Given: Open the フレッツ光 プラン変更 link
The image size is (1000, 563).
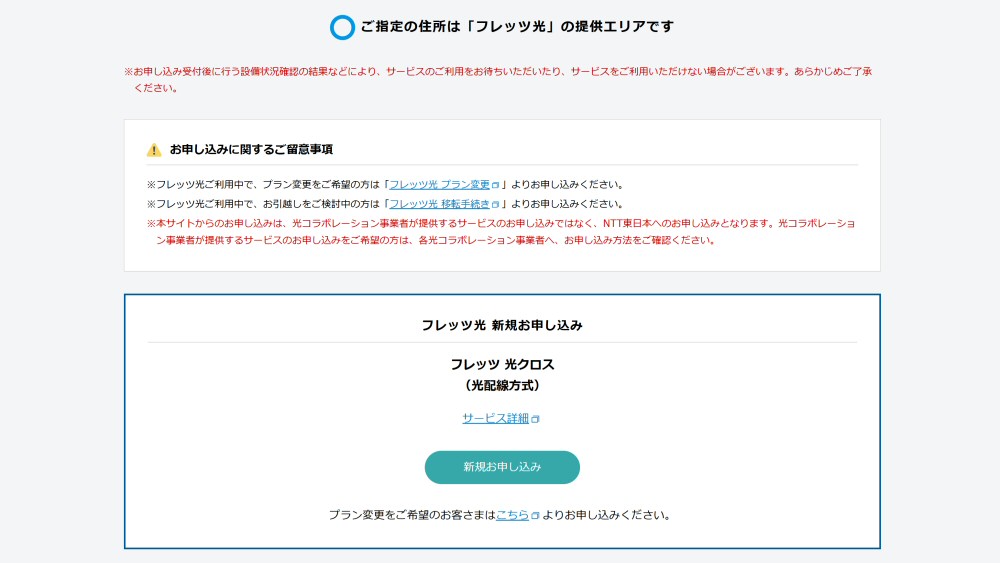Looking at the screenshot, I should coord(439,185).
